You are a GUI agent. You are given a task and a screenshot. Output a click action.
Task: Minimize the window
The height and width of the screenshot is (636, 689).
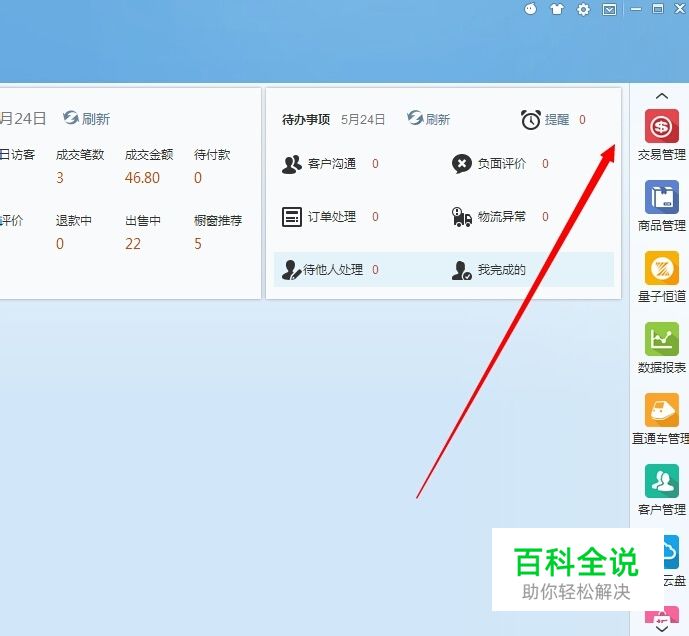635,9
